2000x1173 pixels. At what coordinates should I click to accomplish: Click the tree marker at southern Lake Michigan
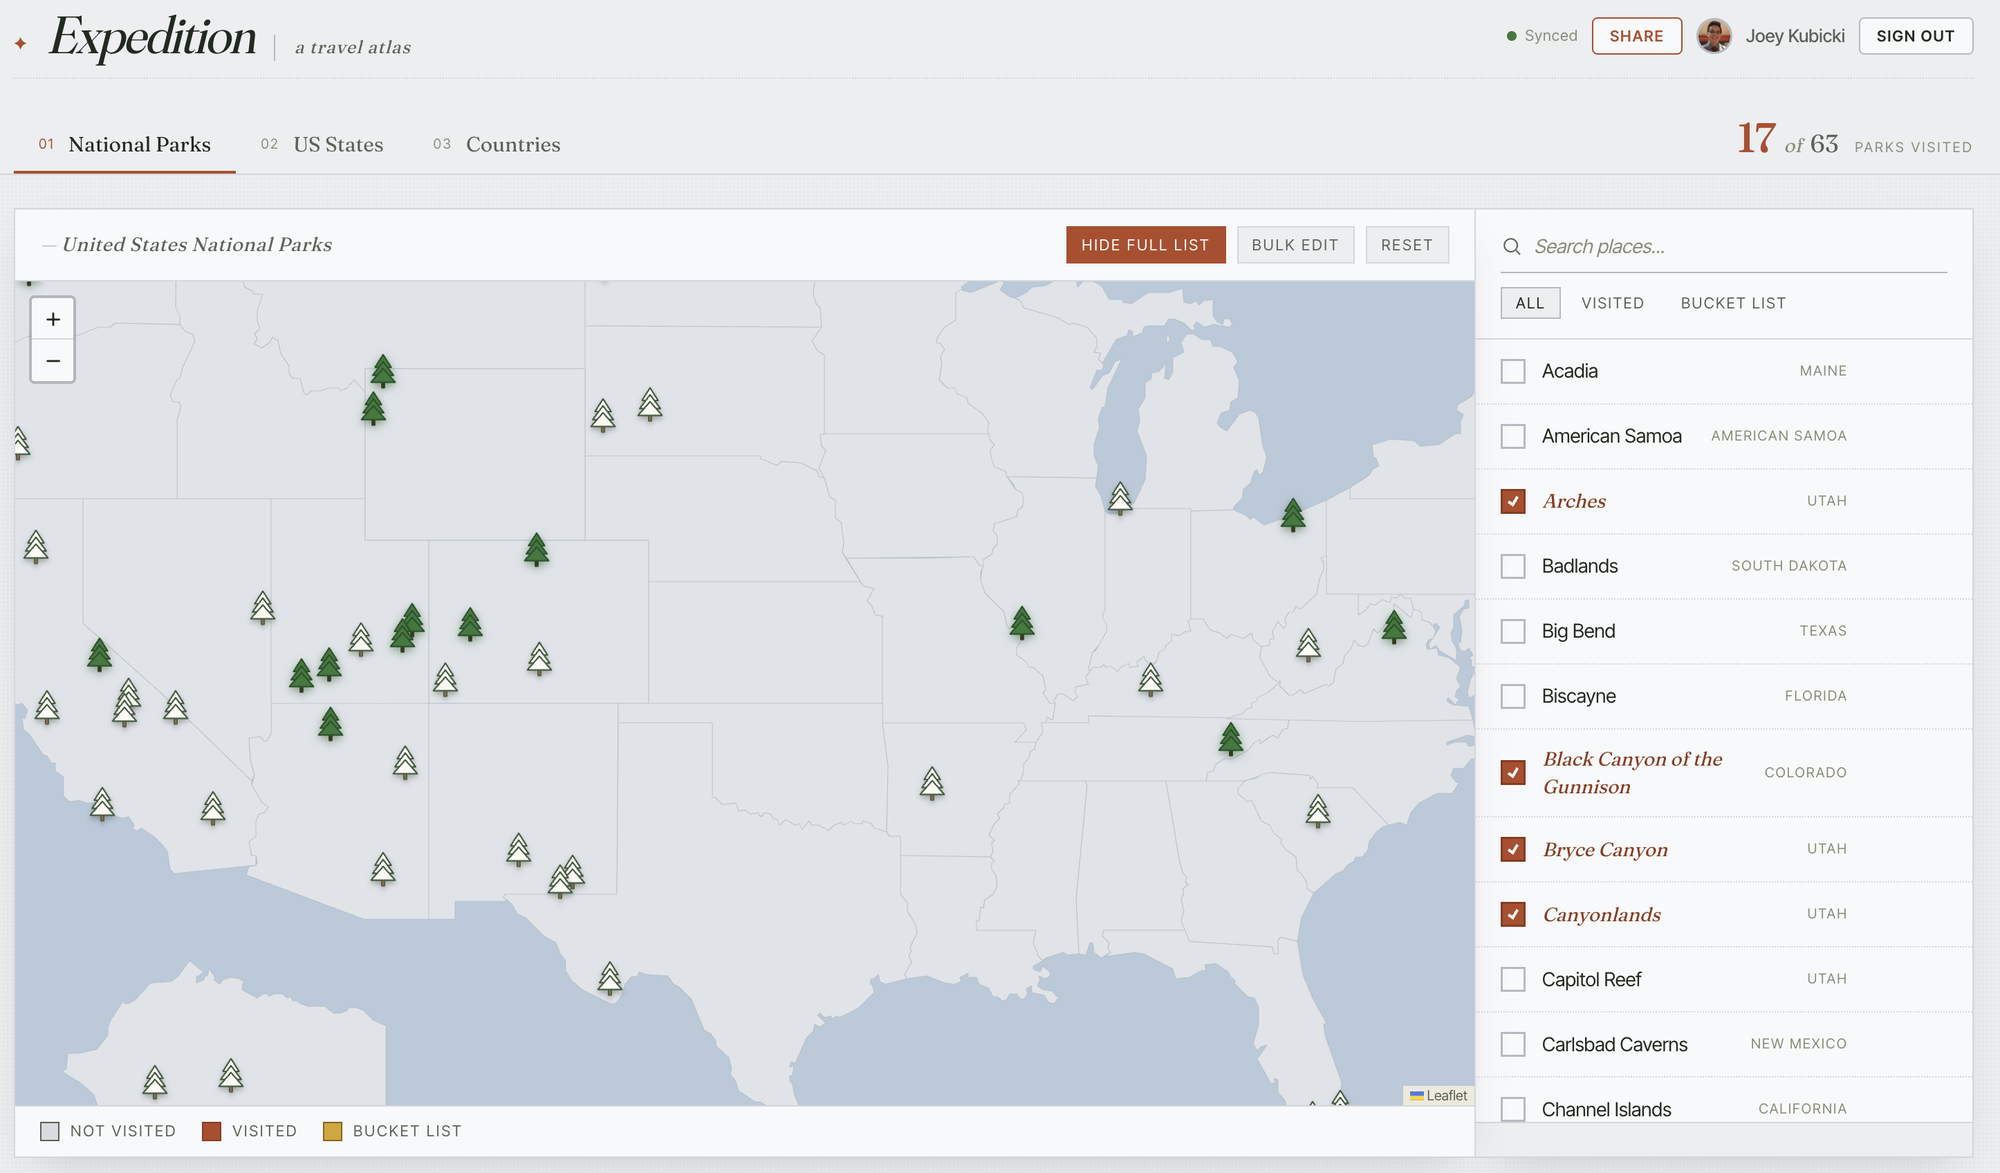pyautogui.click(x=1120, y=497)
